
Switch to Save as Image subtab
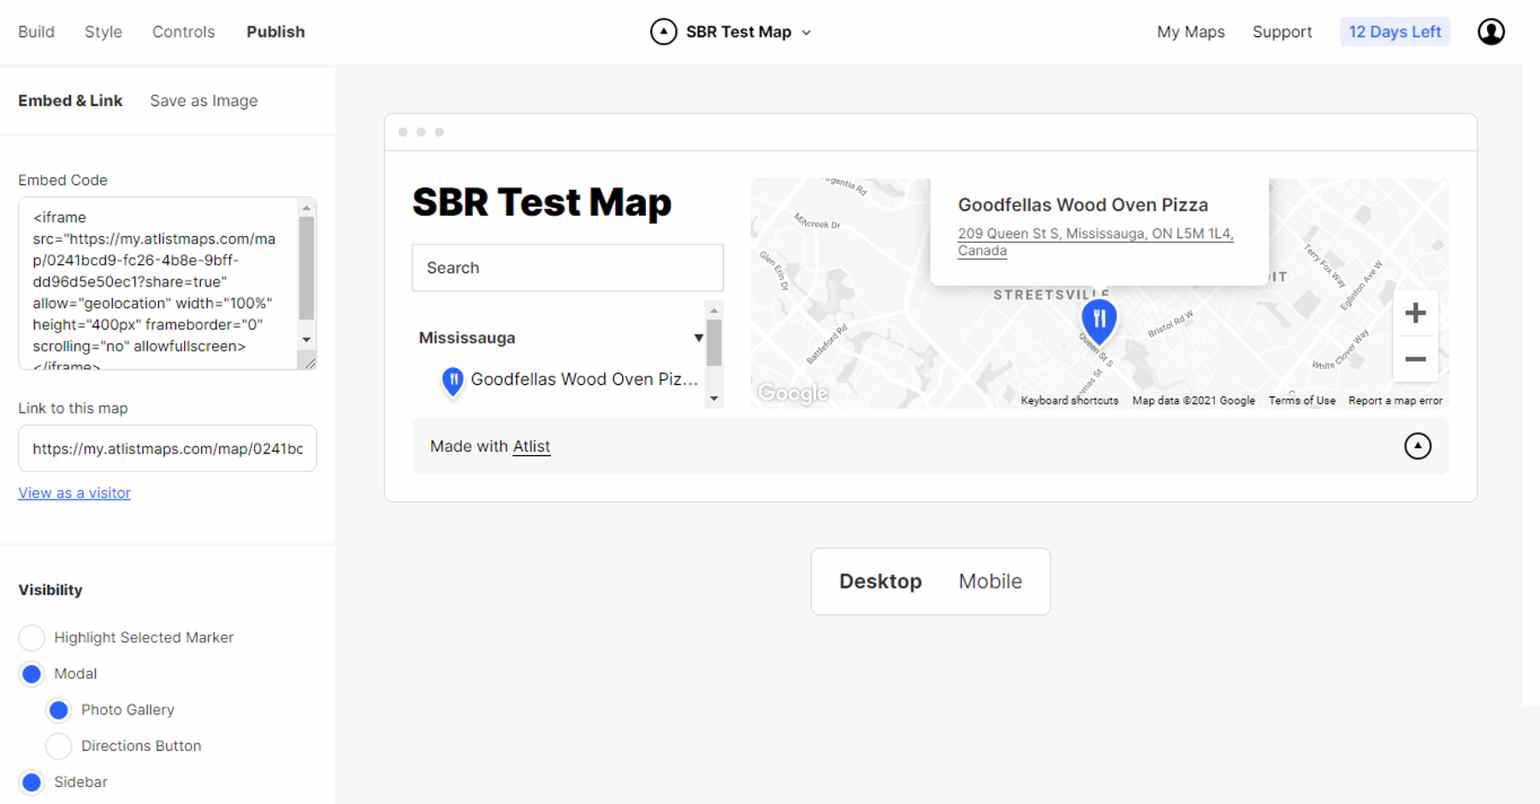click(204, 101)
